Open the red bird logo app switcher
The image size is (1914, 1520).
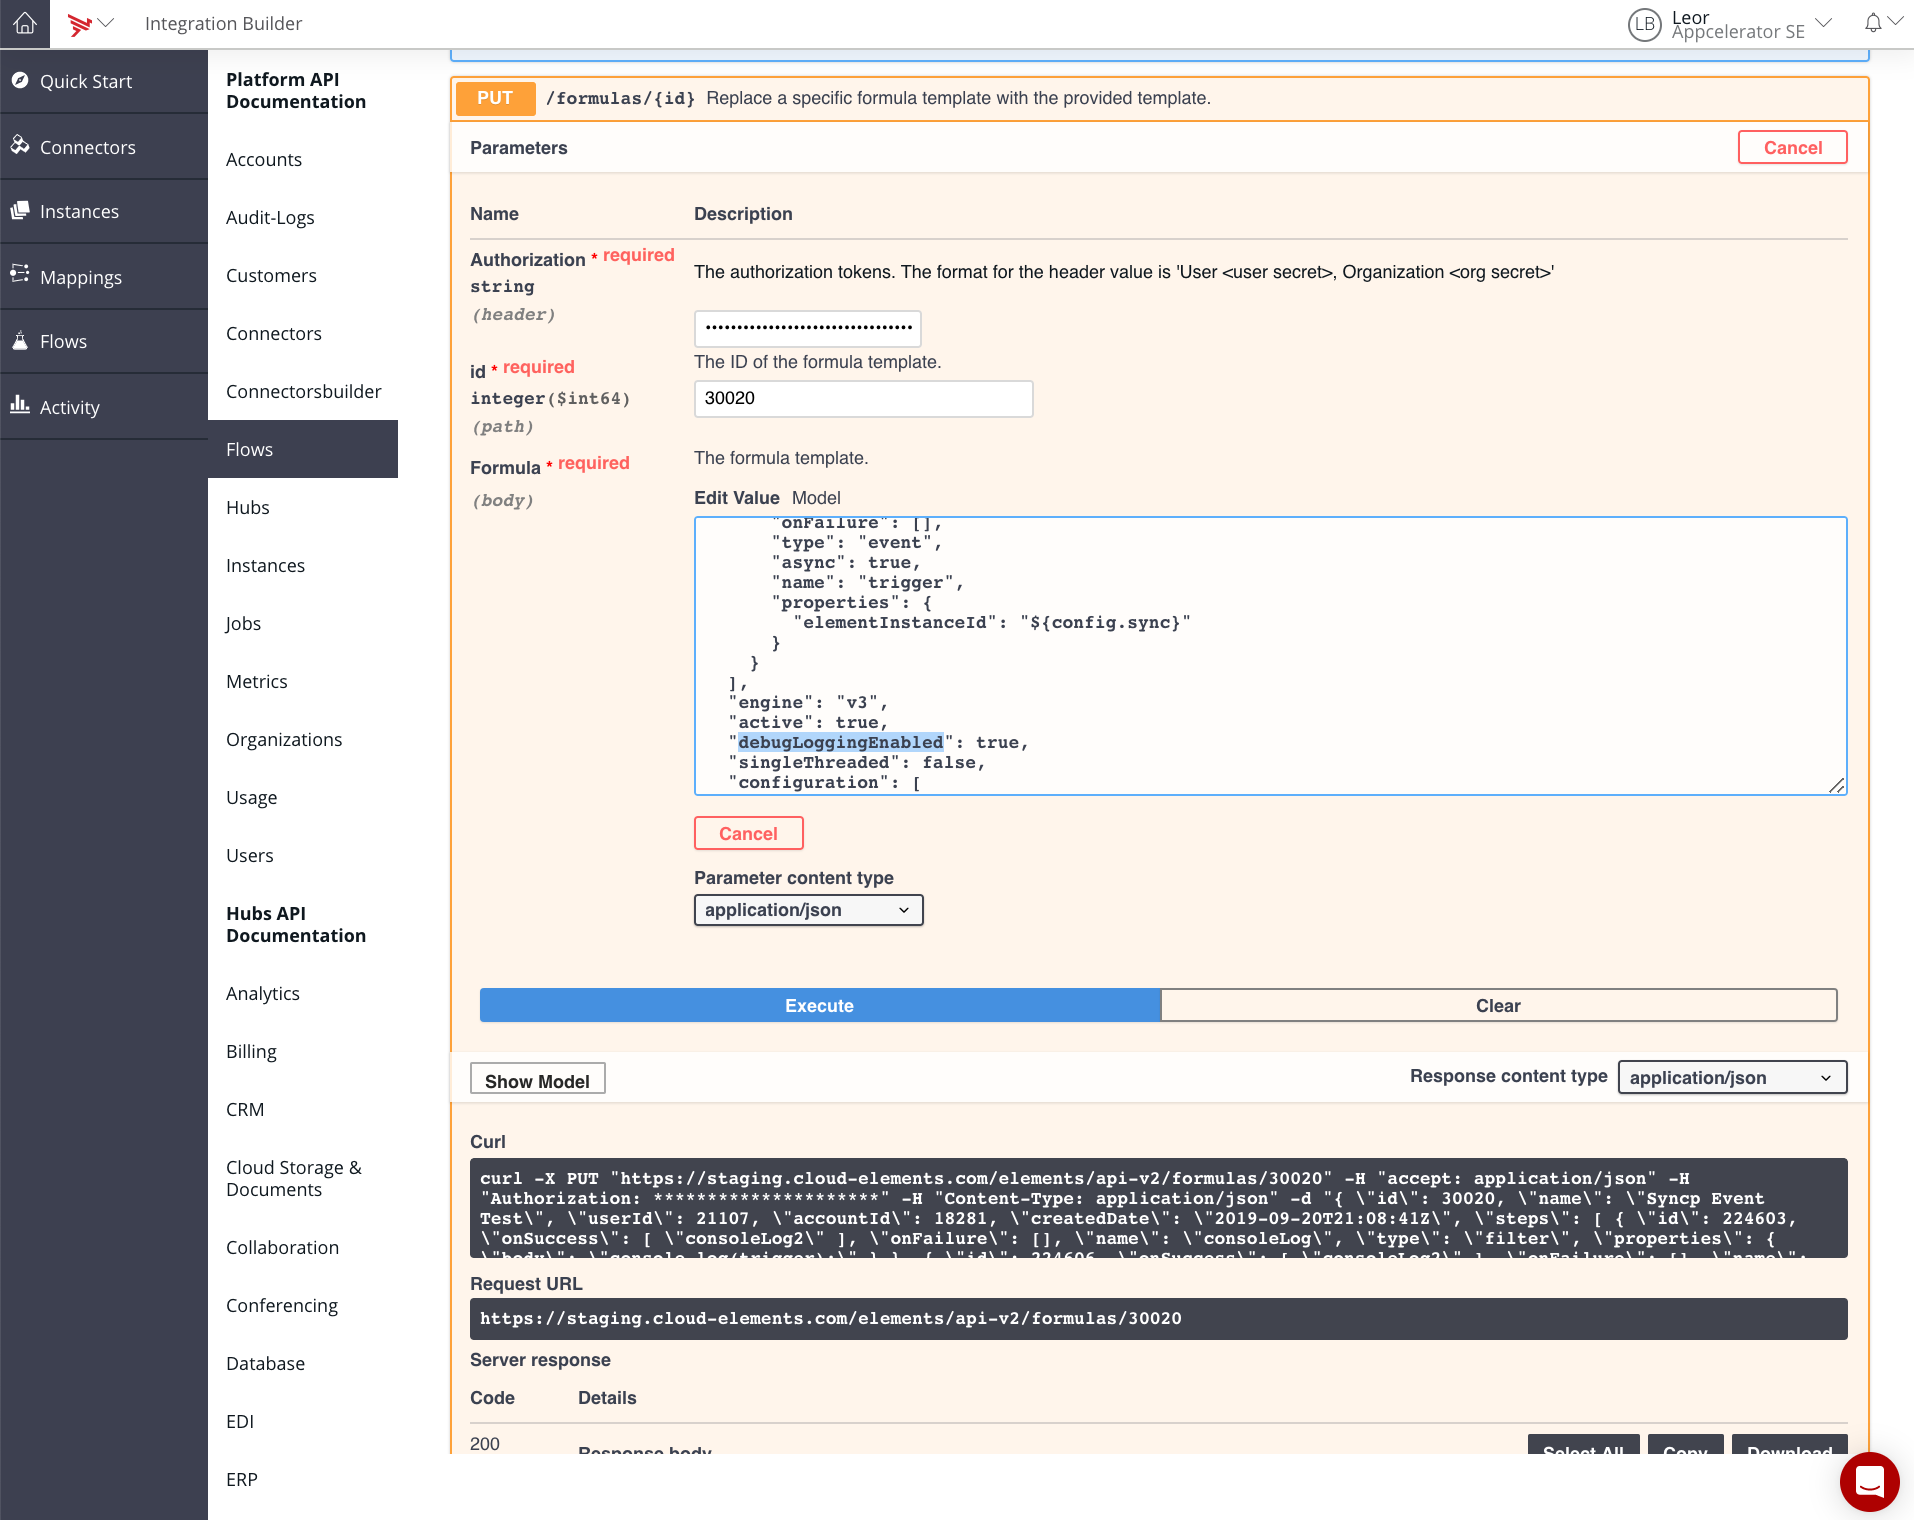click(90, 23)
